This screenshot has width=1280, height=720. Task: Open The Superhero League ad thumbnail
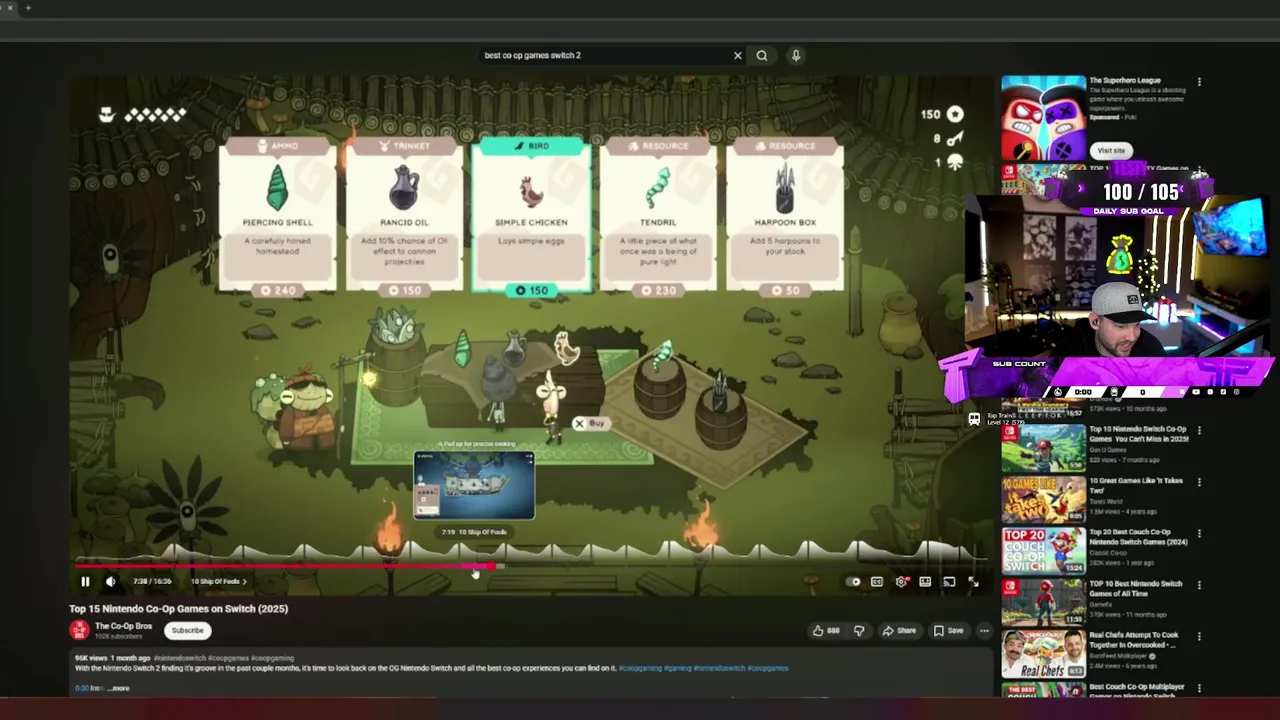point(1044,118)
